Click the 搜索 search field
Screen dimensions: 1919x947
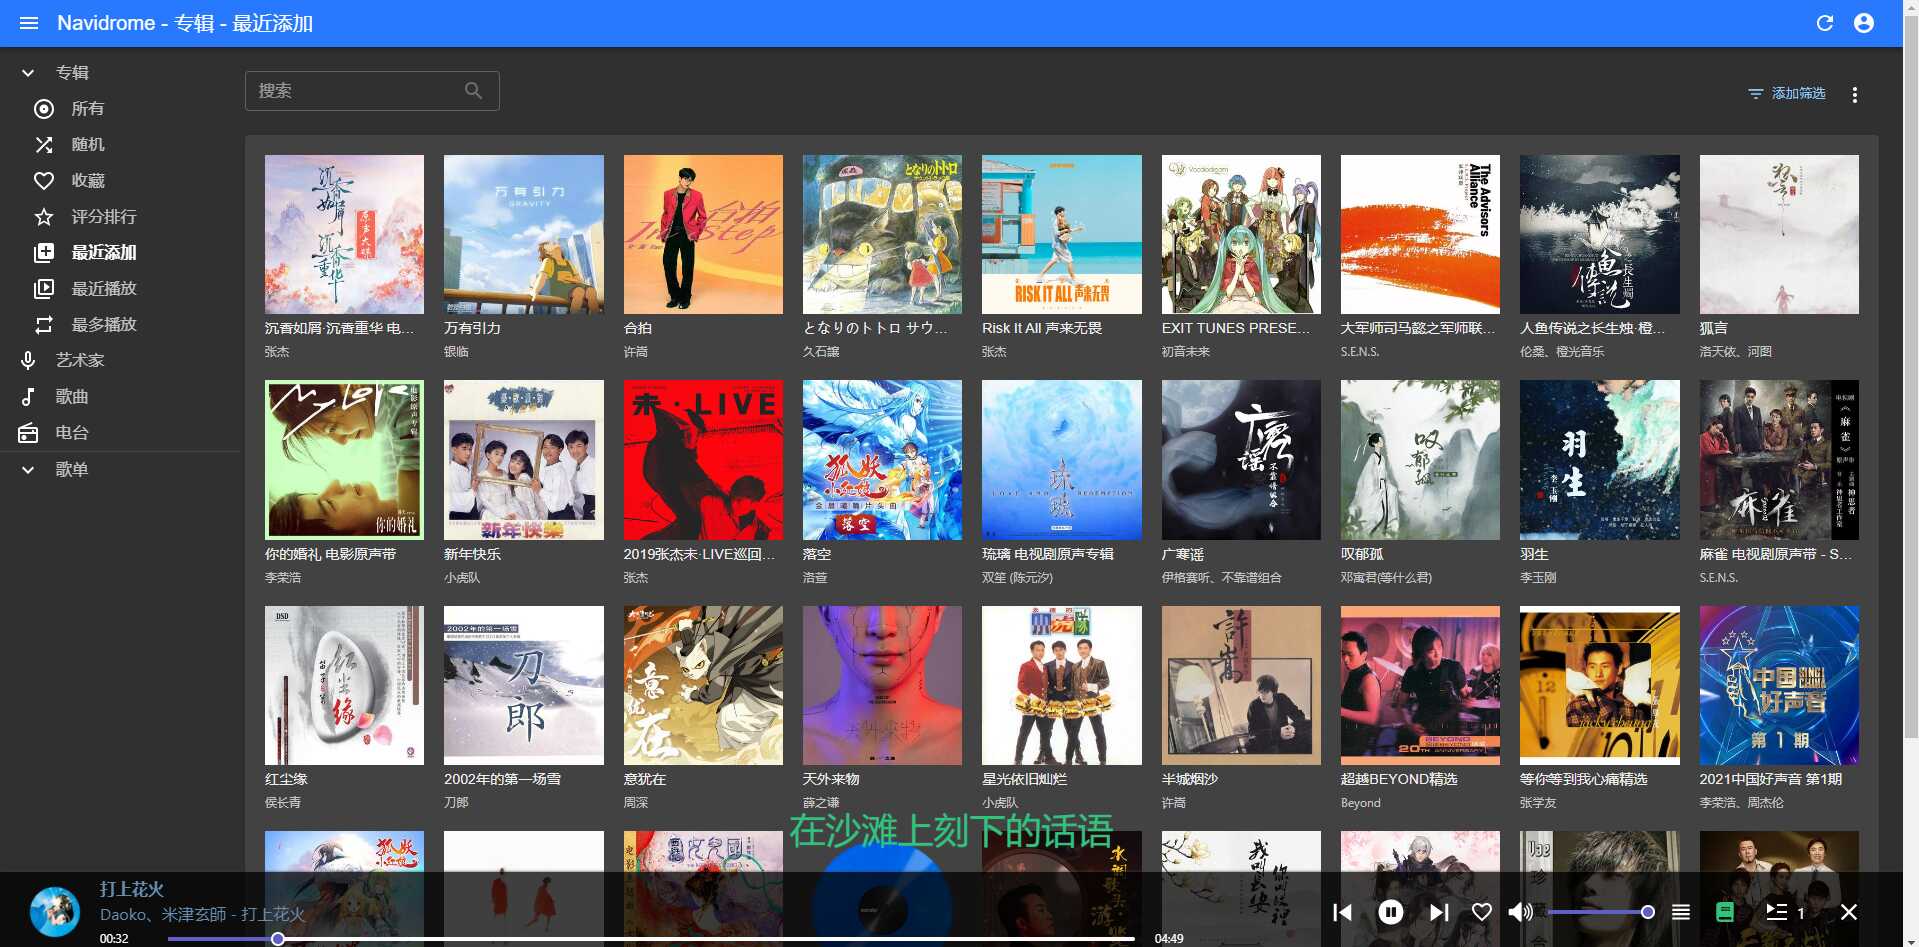[358, 91]
